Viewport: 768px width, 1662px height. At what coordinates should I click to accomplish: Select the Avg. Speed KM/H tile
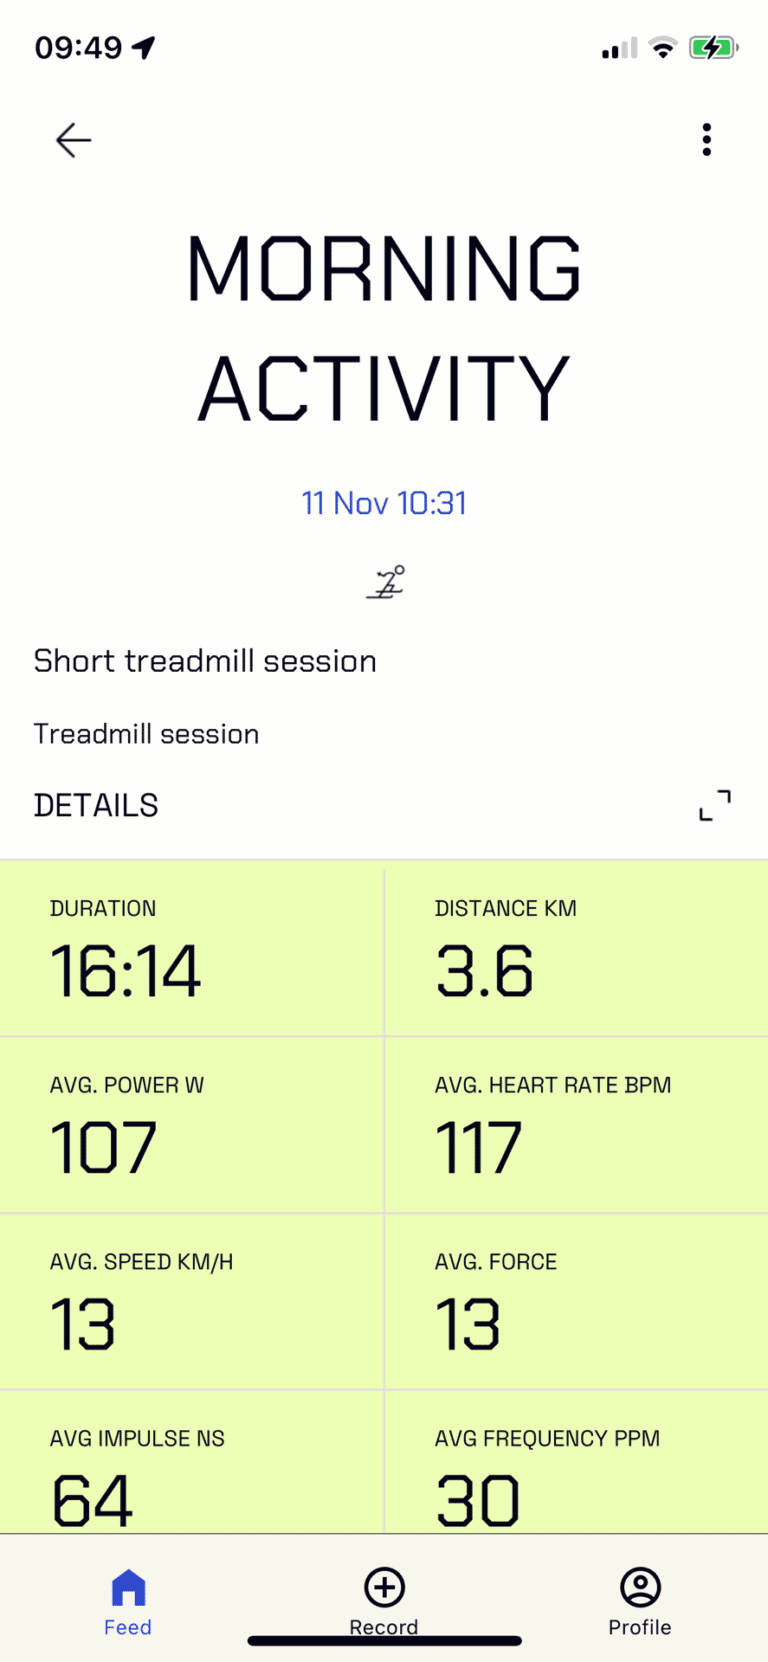(192, 1302)
